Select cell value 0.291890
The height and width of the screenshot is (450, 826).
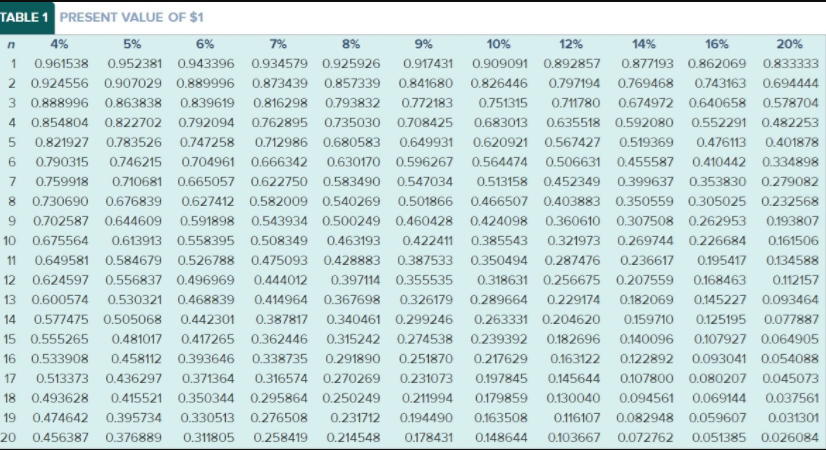pyautogui.click(x=352, y=359)
